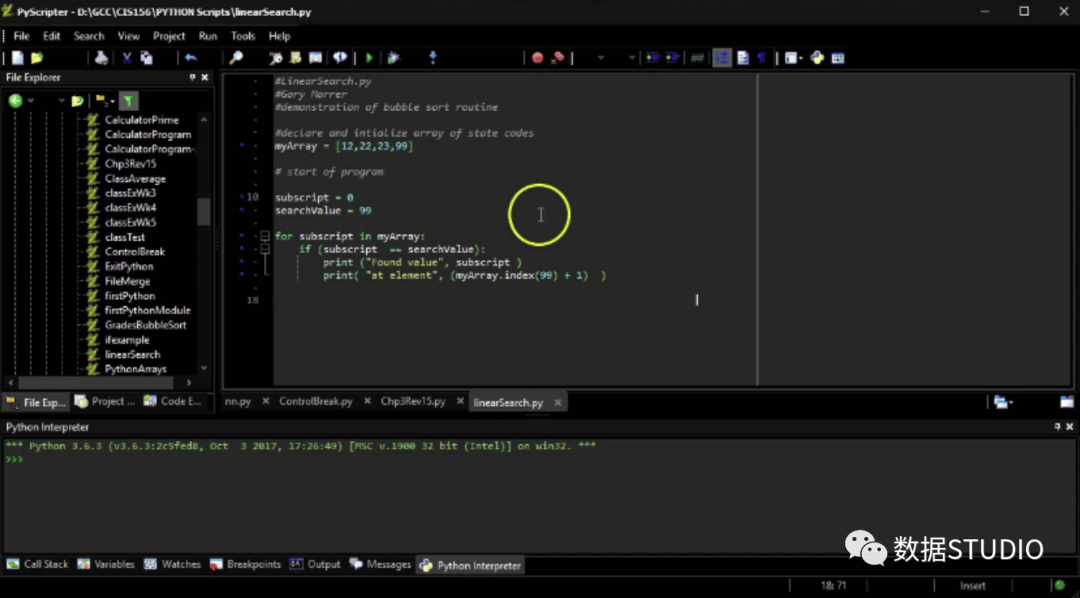The height and width of the screenshot is (598, 1080).
Task: Open the Tools menu
Action: coord(243,36)
